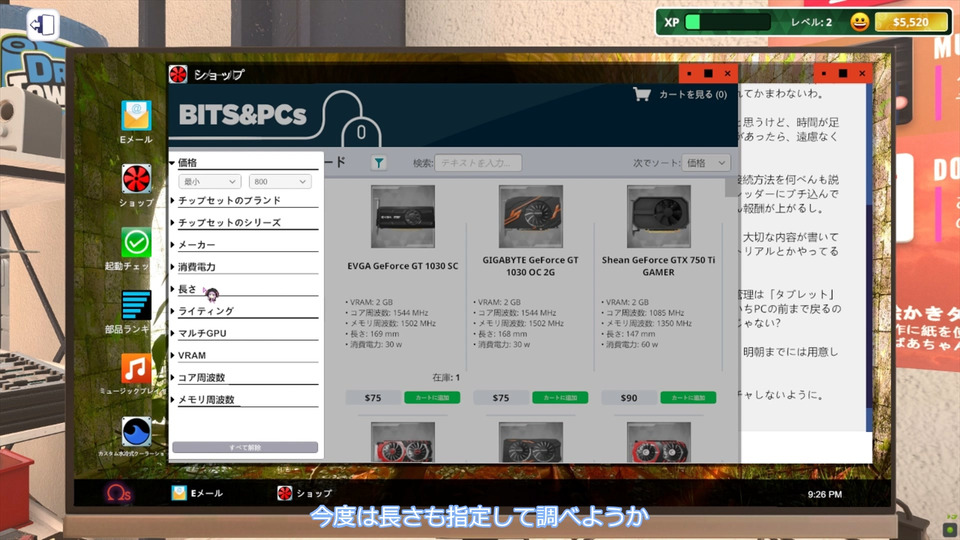
Task: Switch to Eメール in the taskbar
Action: (x=197, y=493)
